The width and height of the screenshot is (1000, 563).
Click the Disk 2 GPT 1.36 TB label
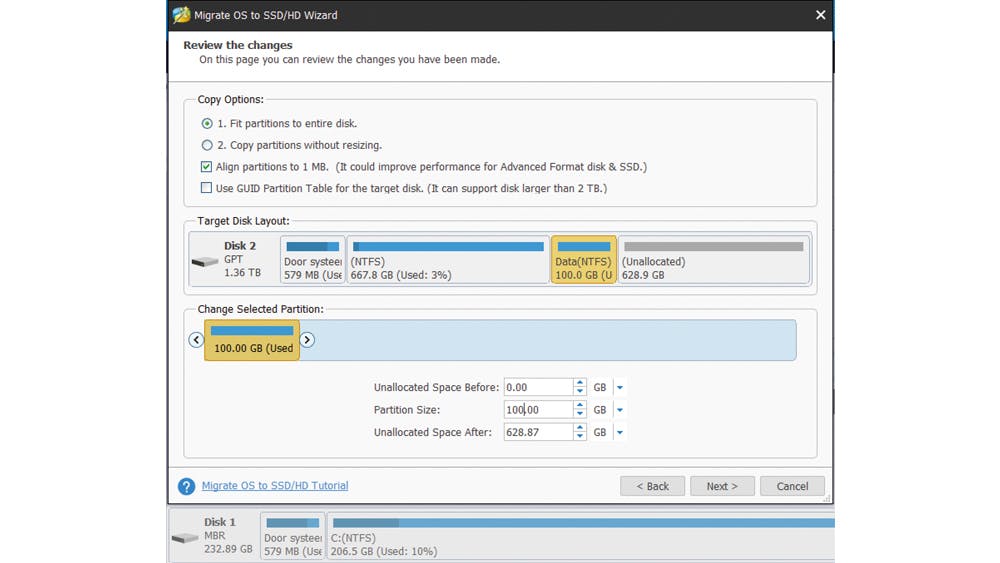[242, 259]
